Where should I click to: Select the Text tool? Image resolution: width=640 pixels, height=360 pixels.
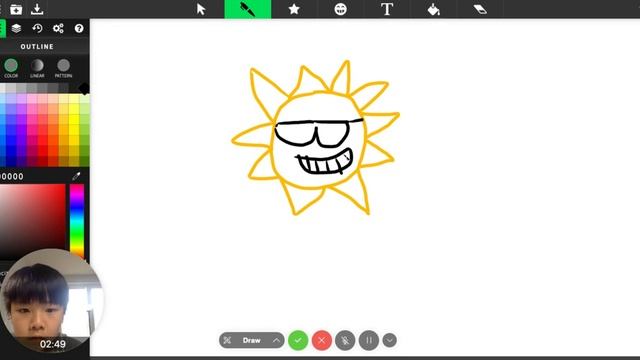(x=387, y=9)
